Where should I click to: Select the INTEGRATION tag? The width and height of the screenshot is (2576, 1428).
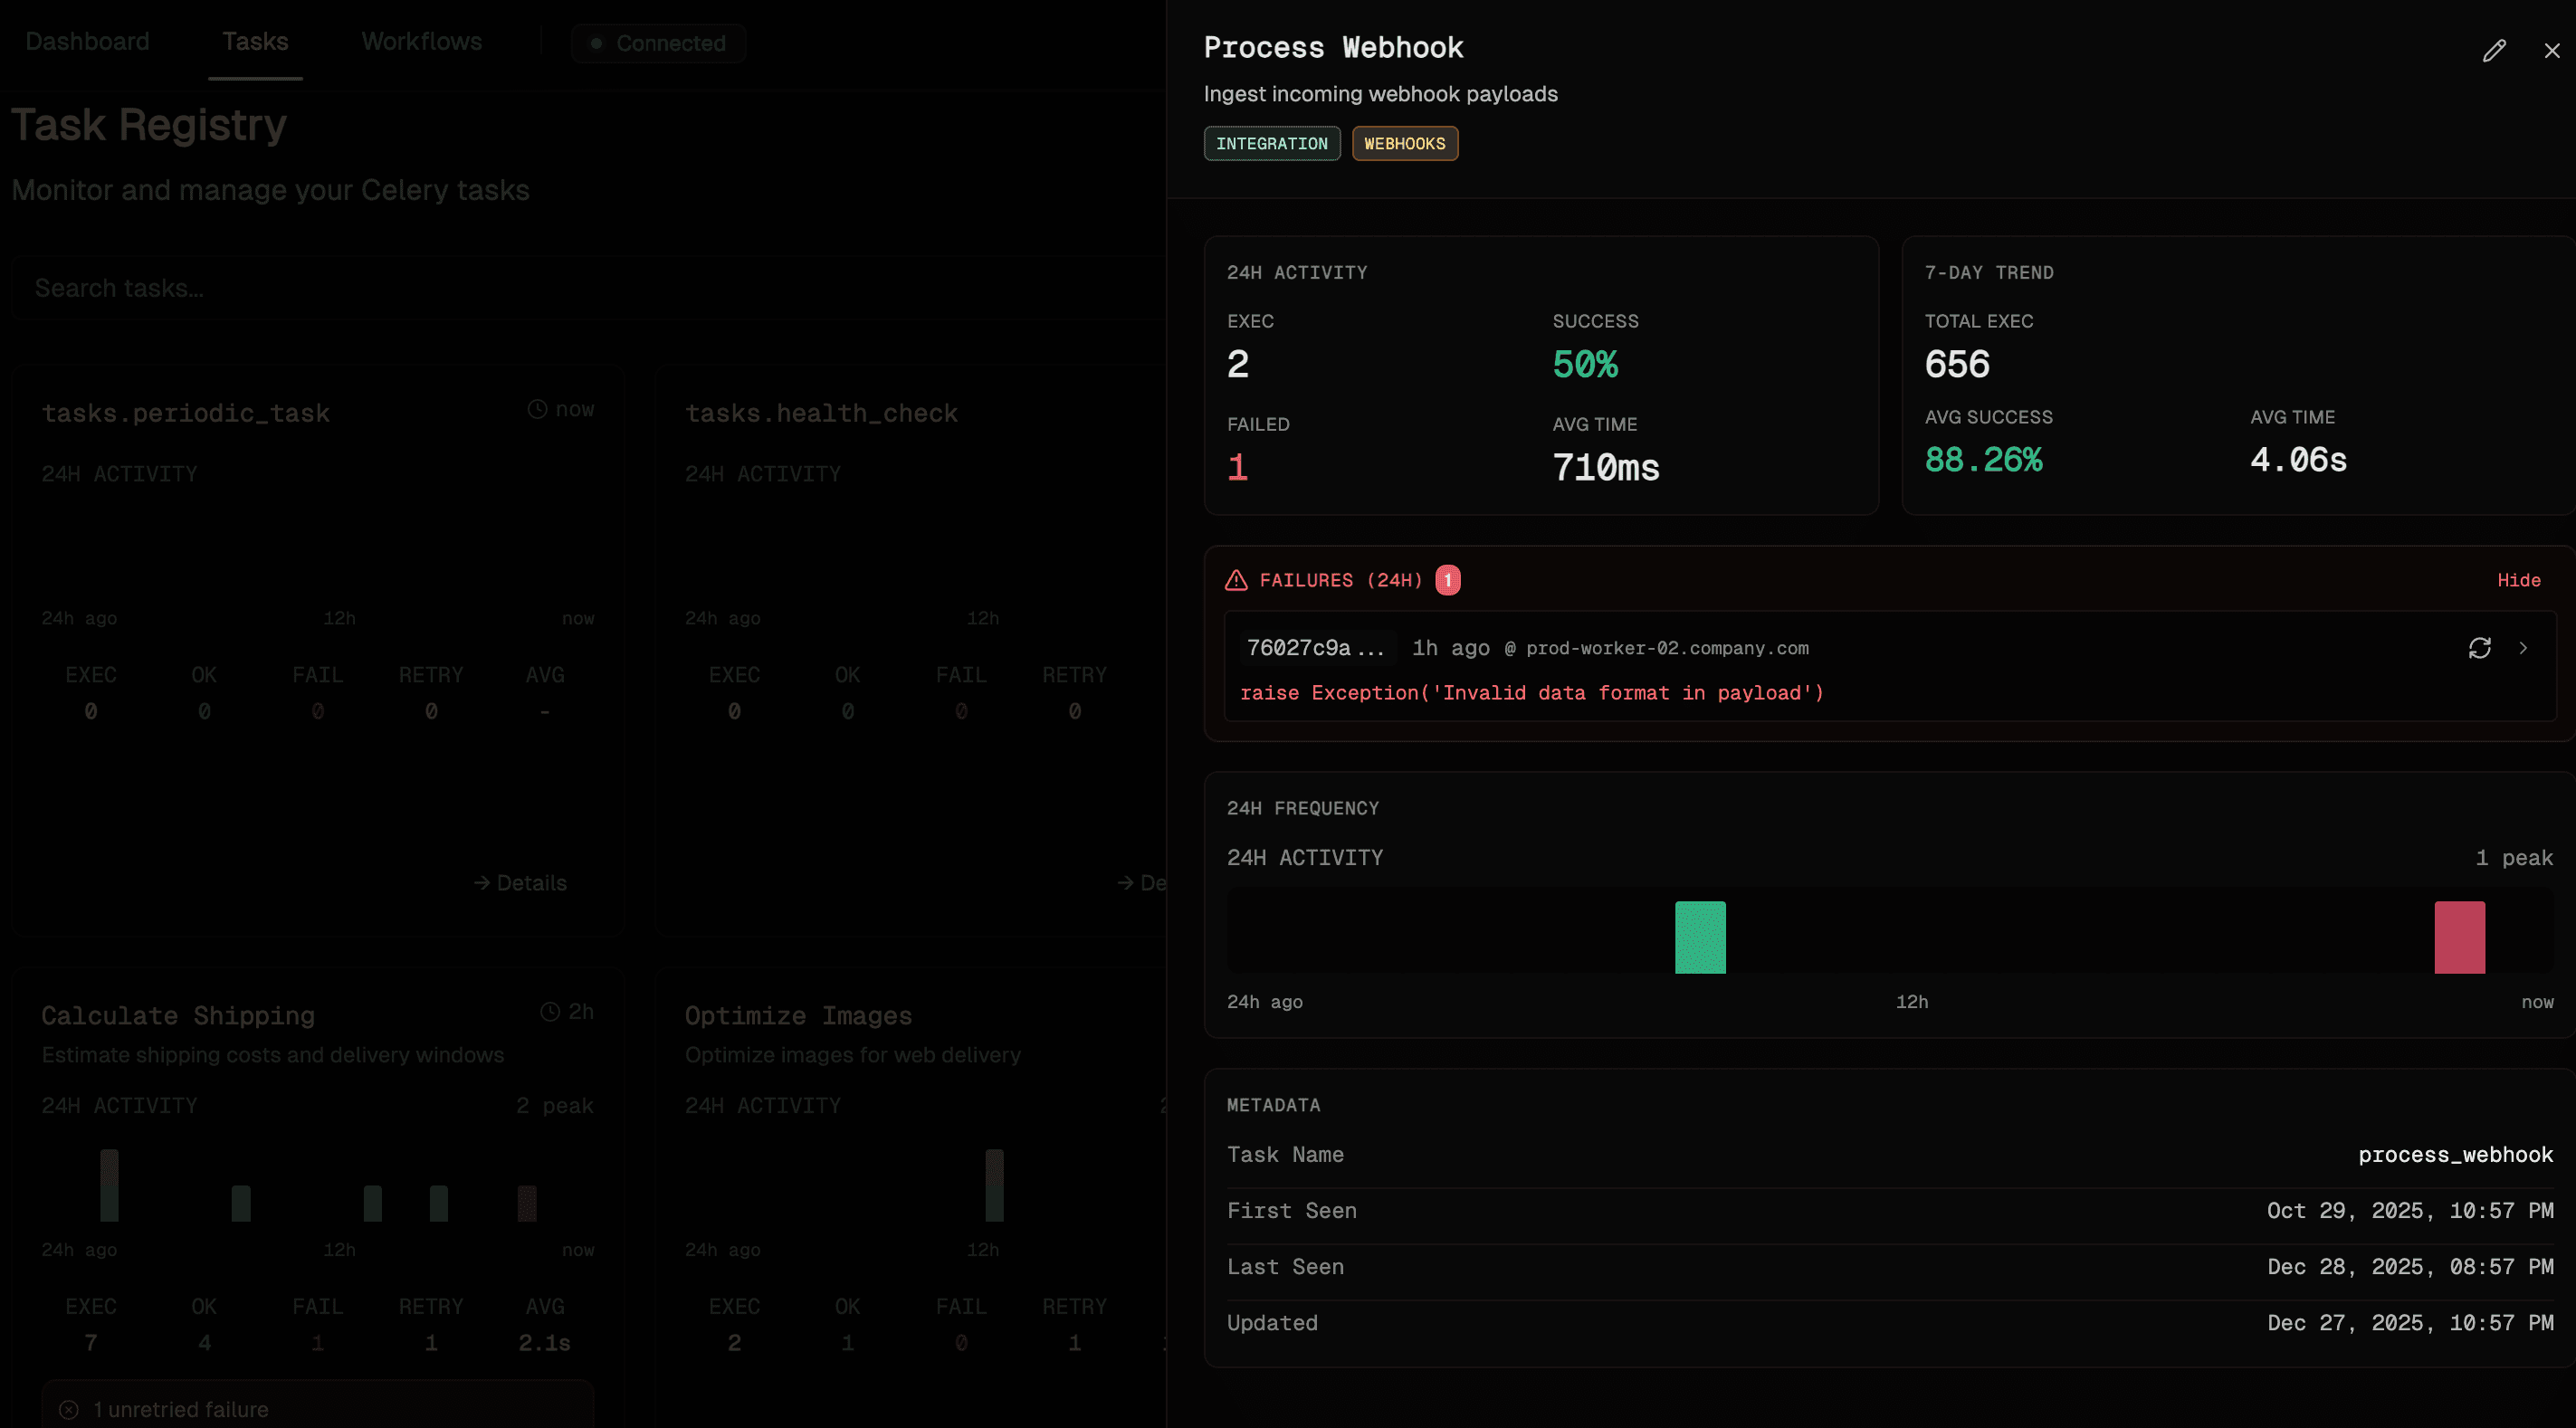click(x=1271, y=143)
